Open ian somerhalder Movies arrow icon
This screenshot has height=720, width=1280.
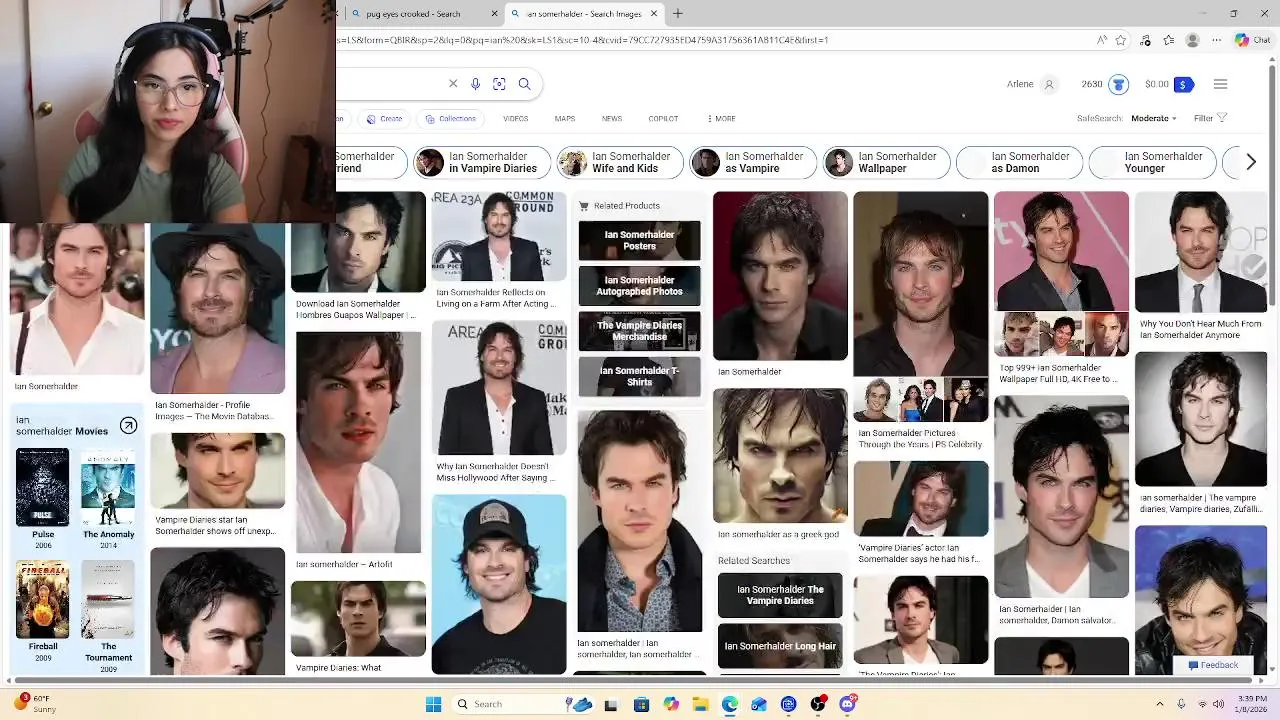[x=128, y=426]
